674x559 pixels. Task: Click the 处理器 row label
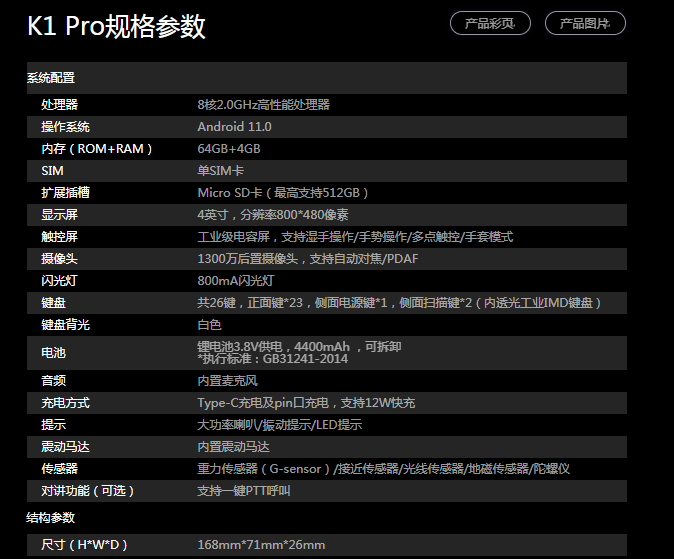tap(59, 104)
